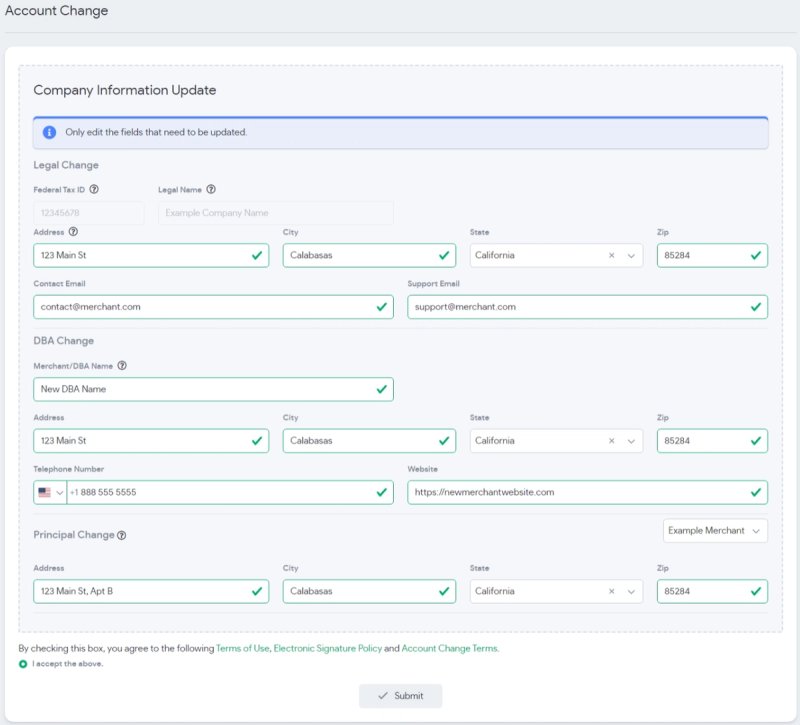Clear the Principal Change State selection
The width and height of the screenshot is (800, 725).
click(611, 591)
